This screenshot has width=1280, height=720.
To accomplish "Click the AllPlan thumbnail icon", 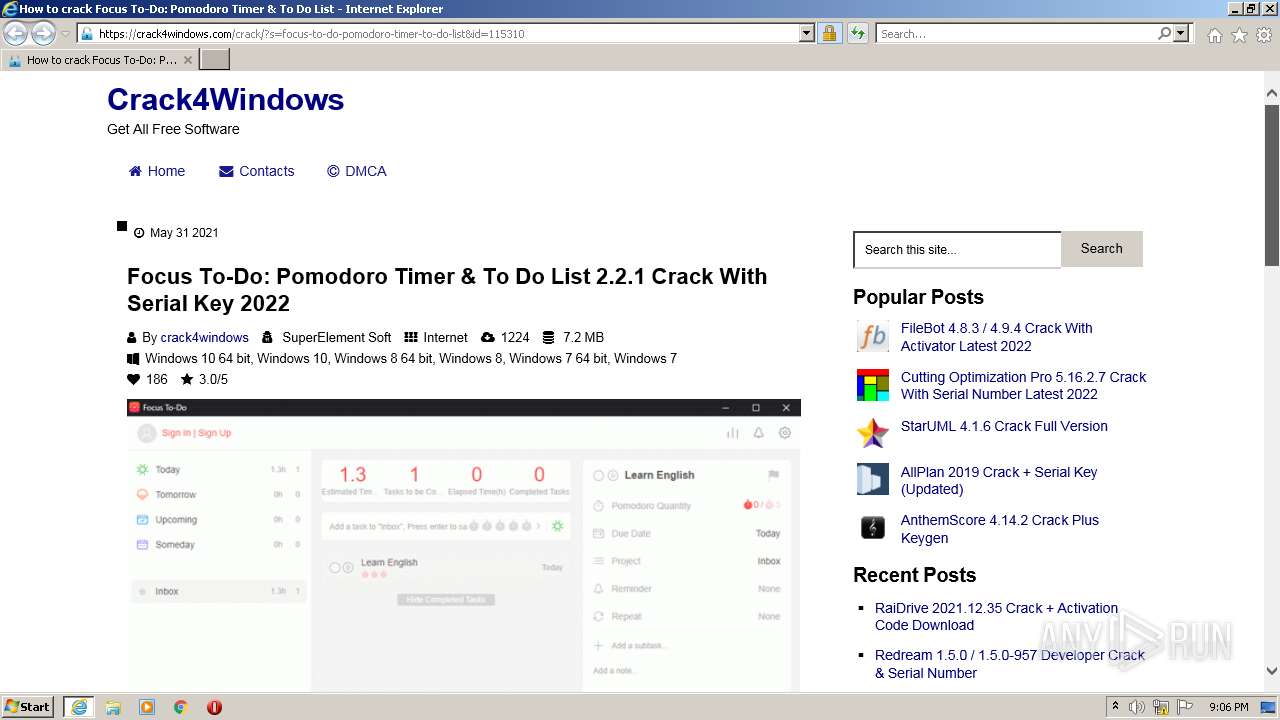I will pos(873,479).
